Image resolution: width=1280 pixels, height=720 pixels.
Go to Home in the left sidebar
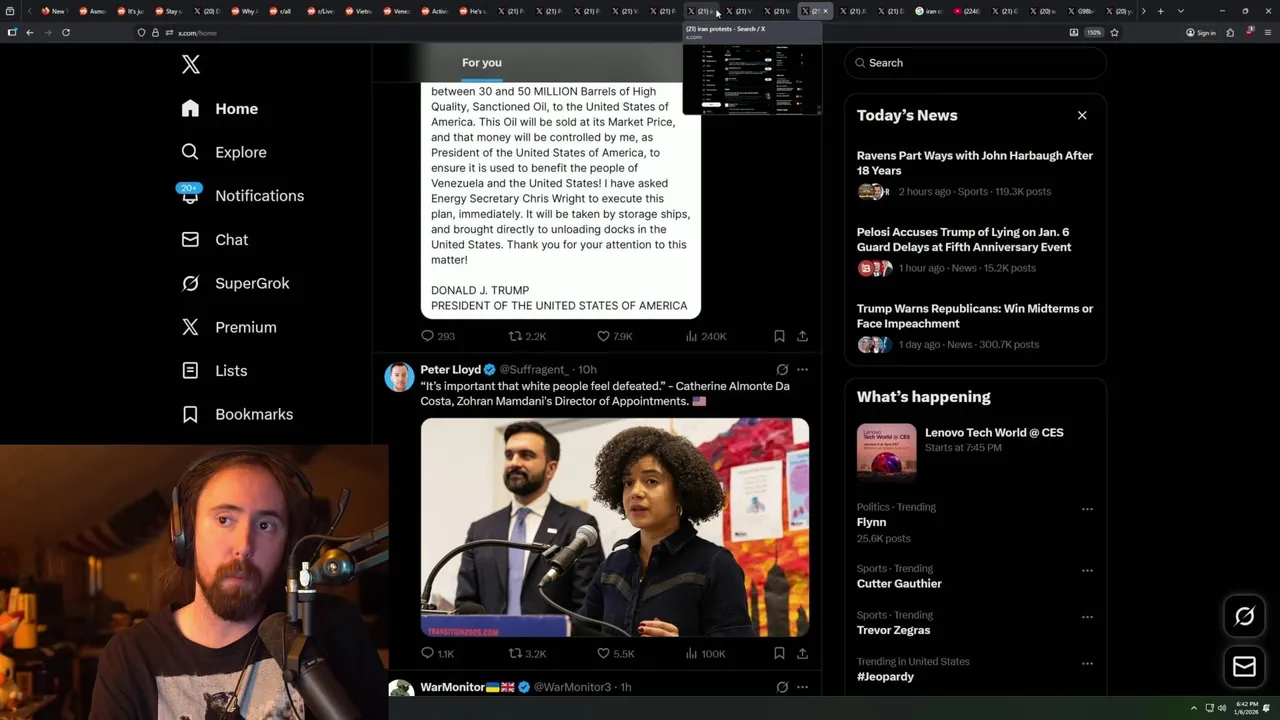pos(220,109)
